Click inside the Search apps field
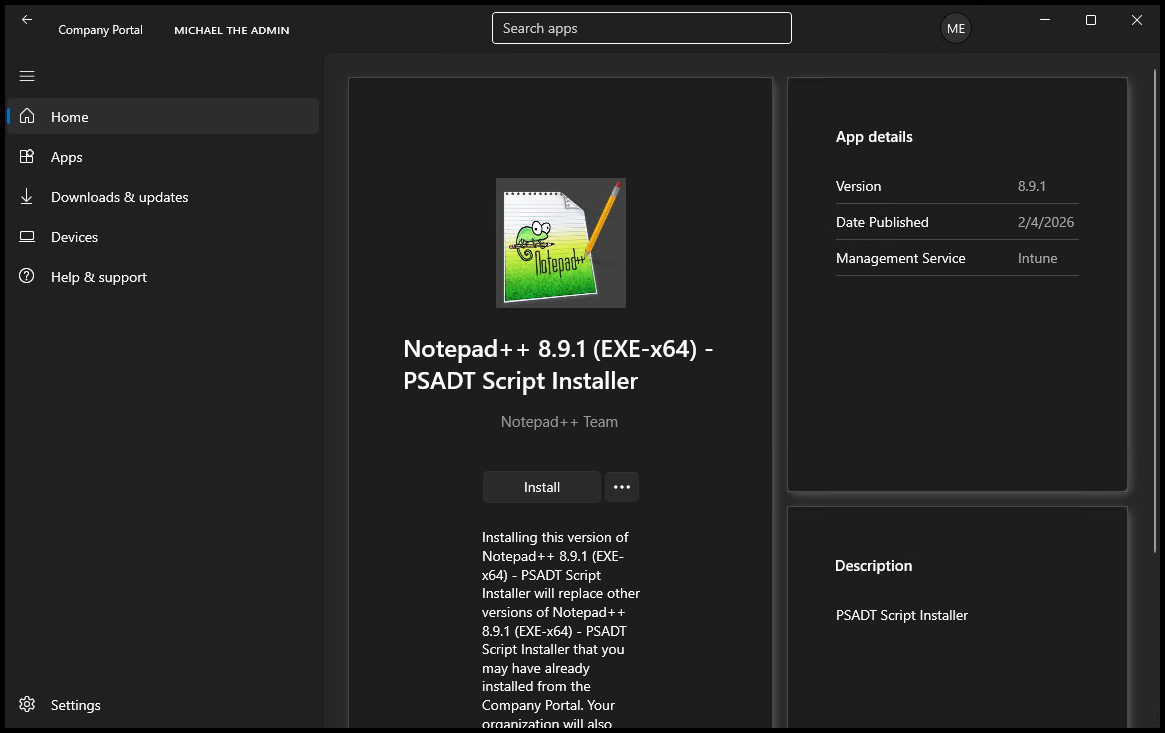The height and width of the screenshot is (733, 1165). pyautogui.click(x=641, y=28)
